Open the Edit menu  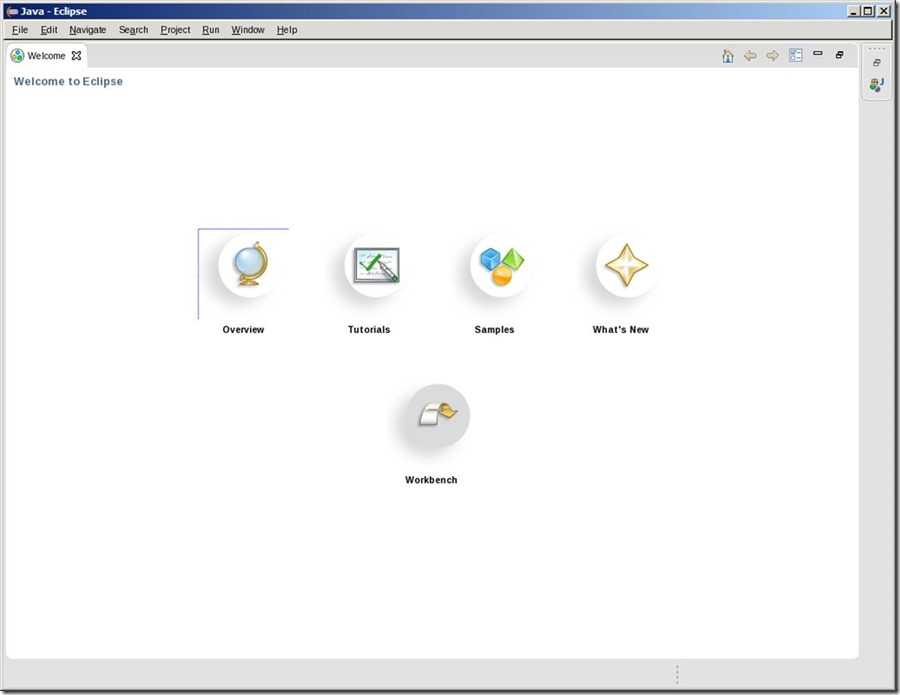pos(49,30)
